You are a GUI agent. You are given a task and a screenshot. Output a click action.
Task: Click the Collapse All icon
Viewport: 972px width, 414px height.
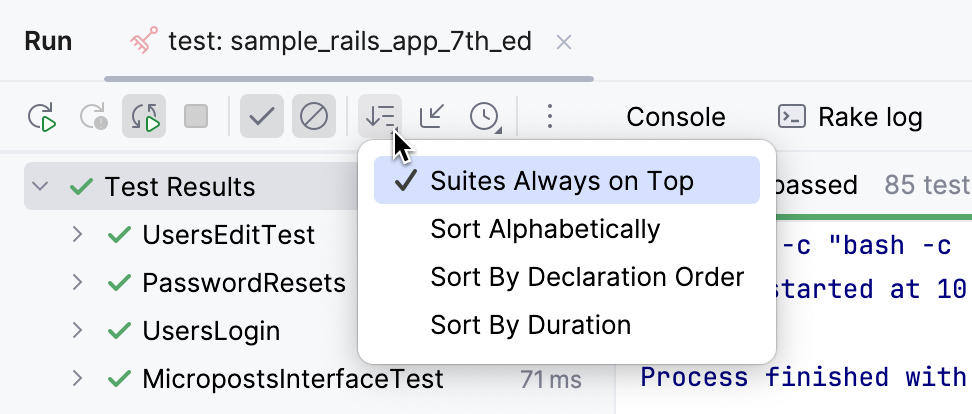[432, 117]
